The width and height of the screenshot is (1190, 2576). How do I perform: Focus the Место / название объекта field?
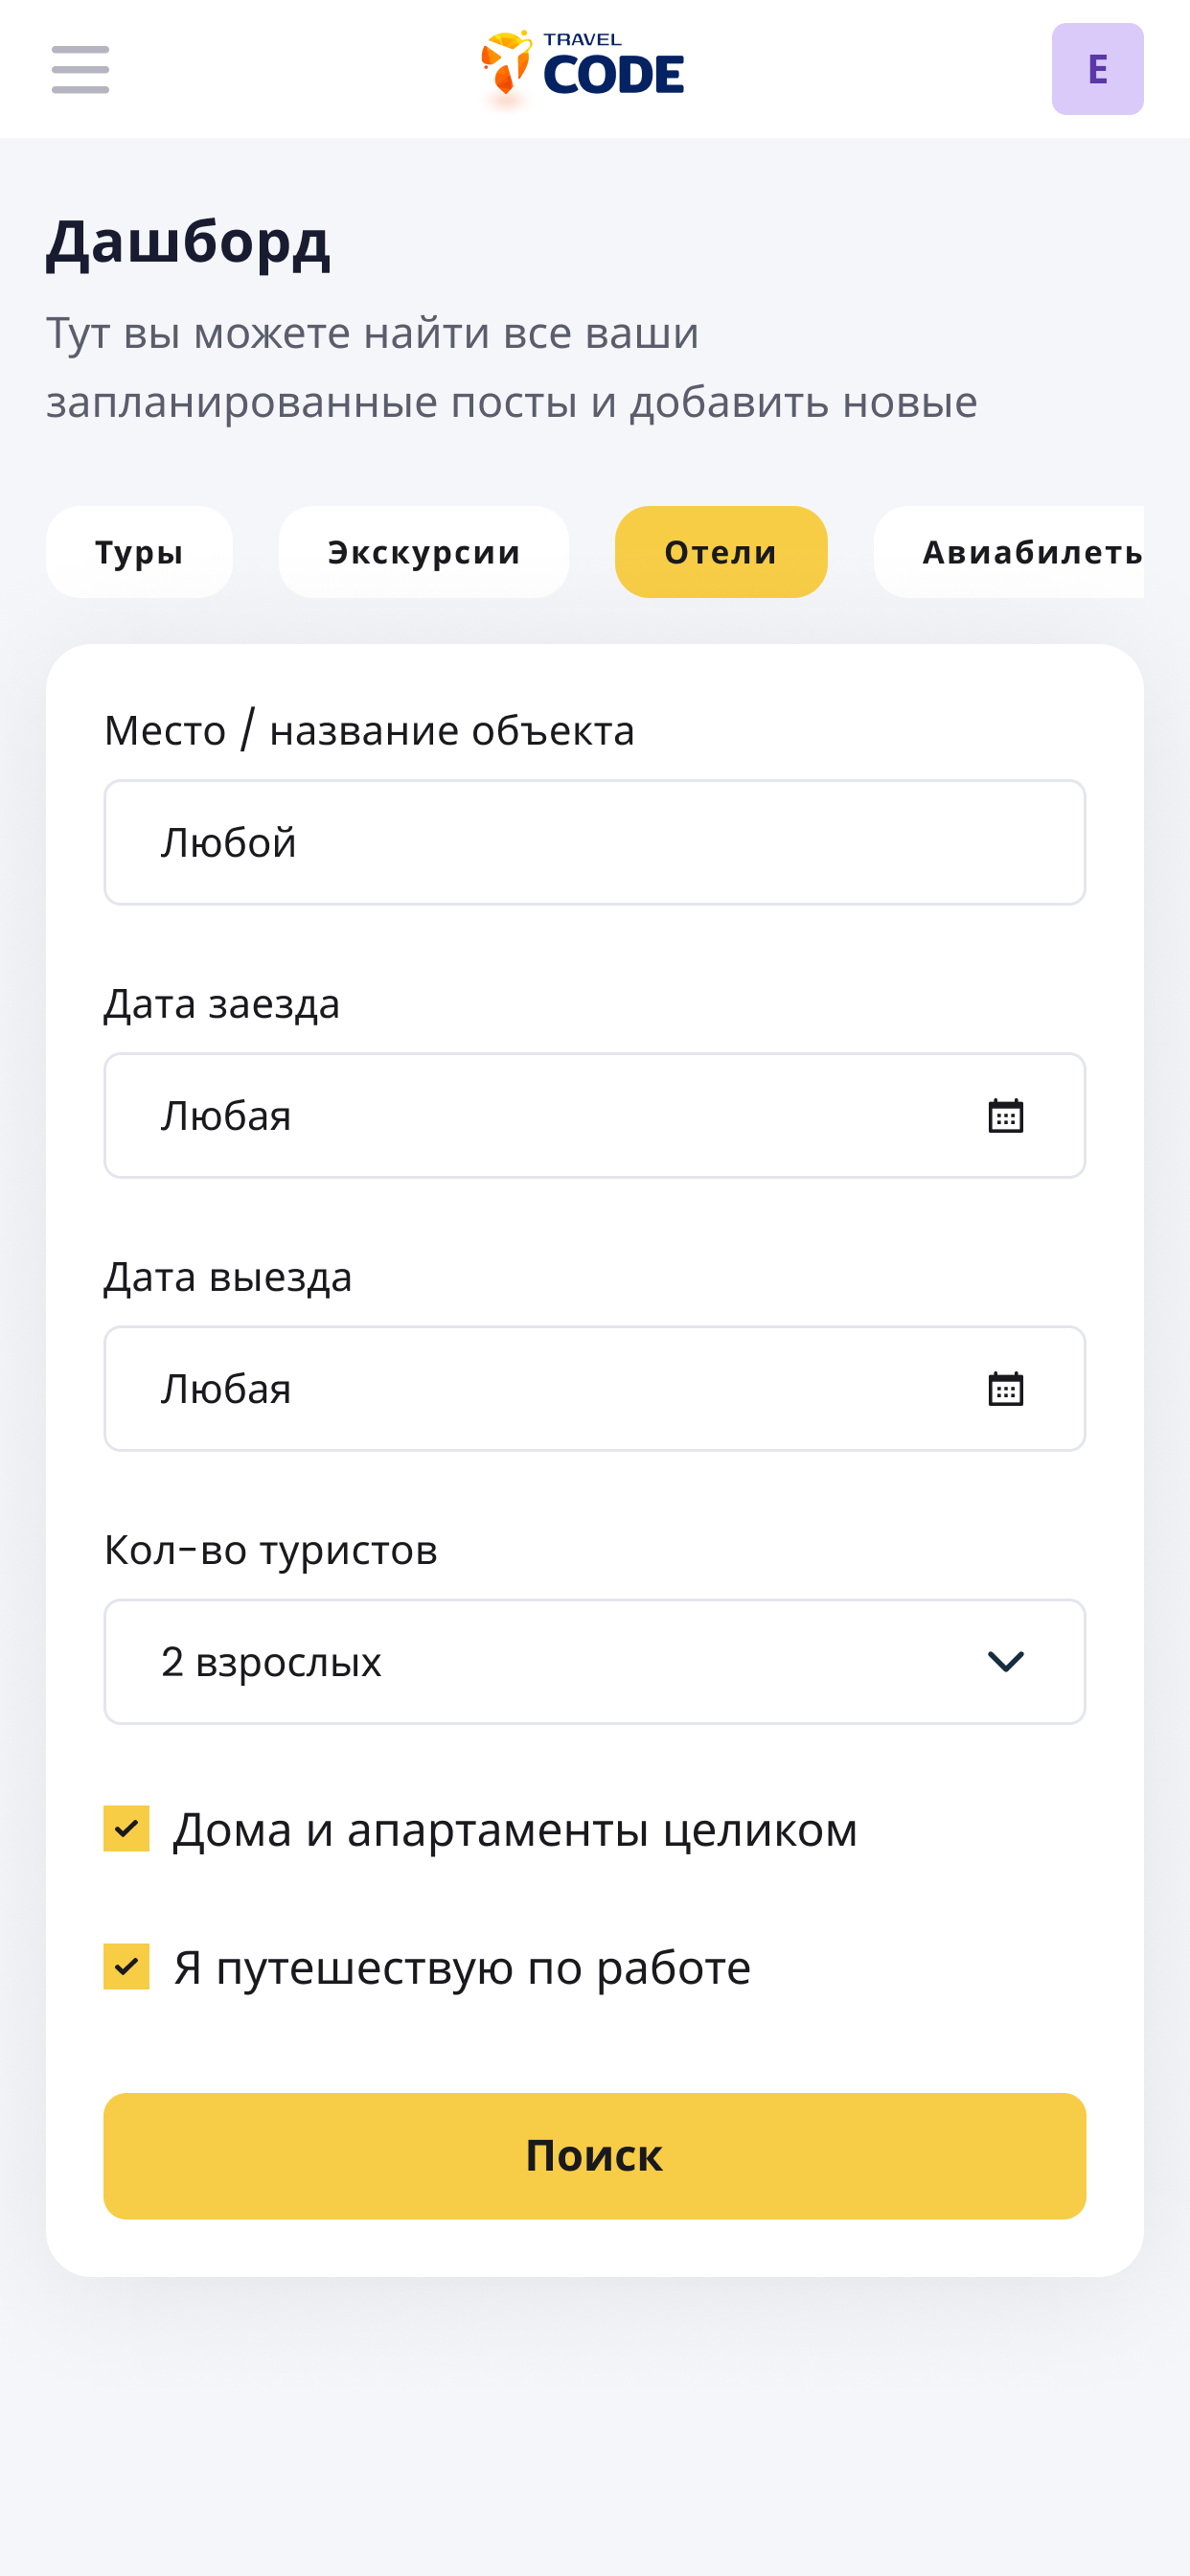pyautogui.click(x=595, y=842)
